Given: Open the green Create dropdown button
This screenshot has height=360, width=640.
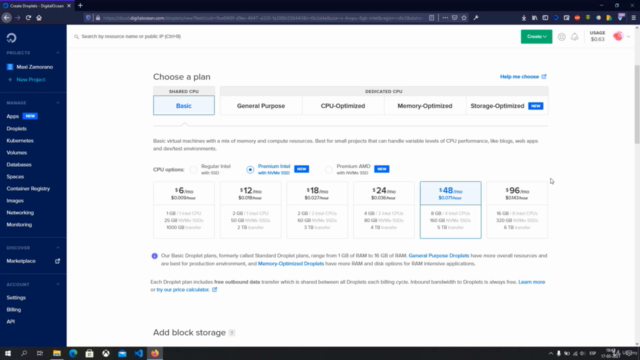Looking at the screenshot, I should 536,37.
